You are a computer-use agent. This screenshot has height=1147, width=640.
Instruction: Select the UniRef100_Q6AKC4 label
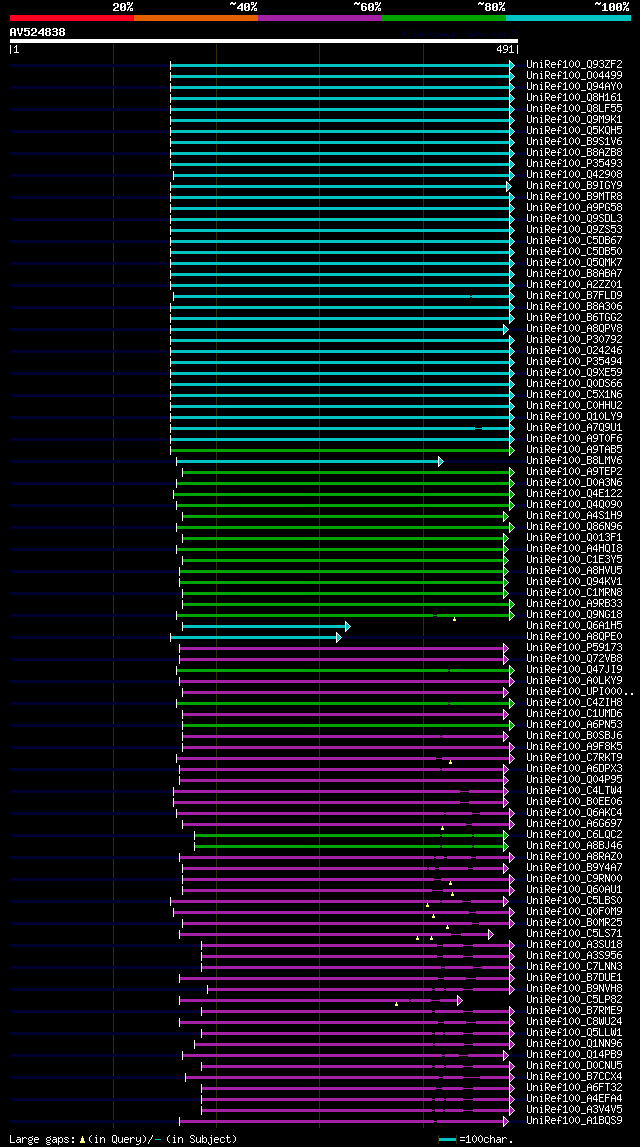click(x=574, y=813)
